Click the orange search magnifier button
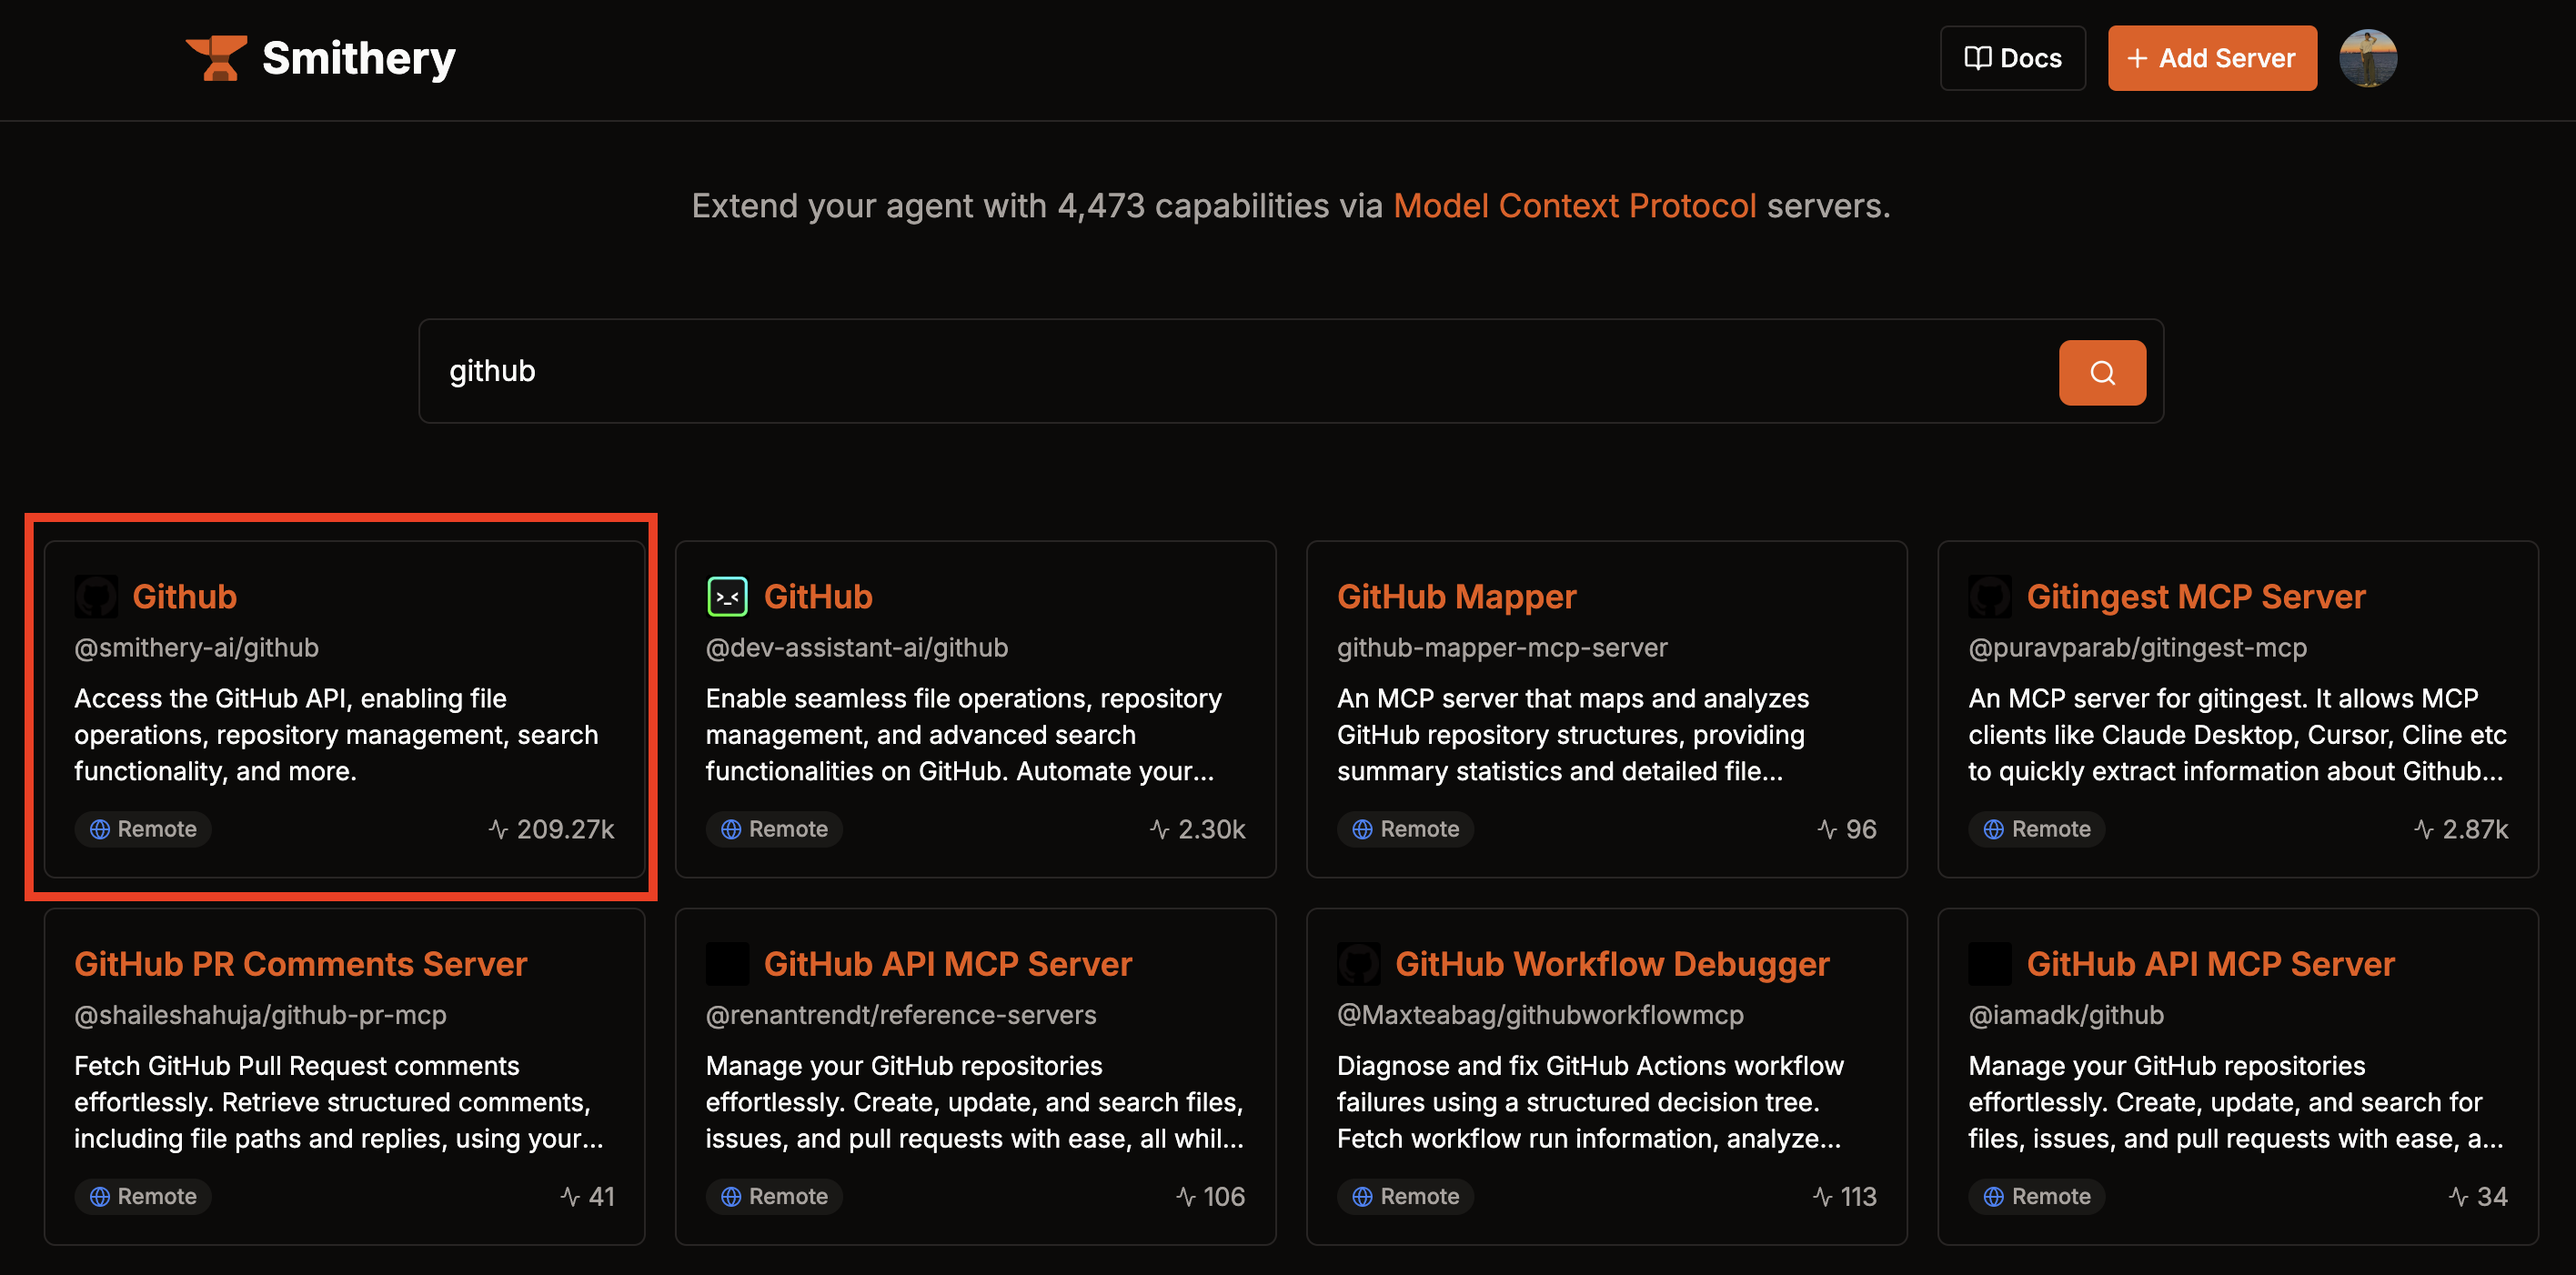This screenshot has width=2576, height=1275. (x=2102, y=372)
